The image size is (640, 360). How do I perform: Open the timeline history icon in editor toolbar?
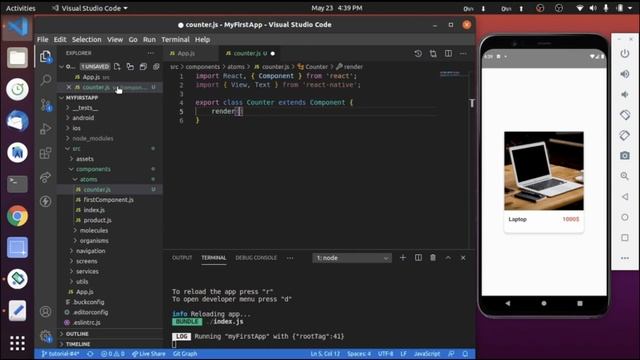pyautogui.click(x=418, y=53)
